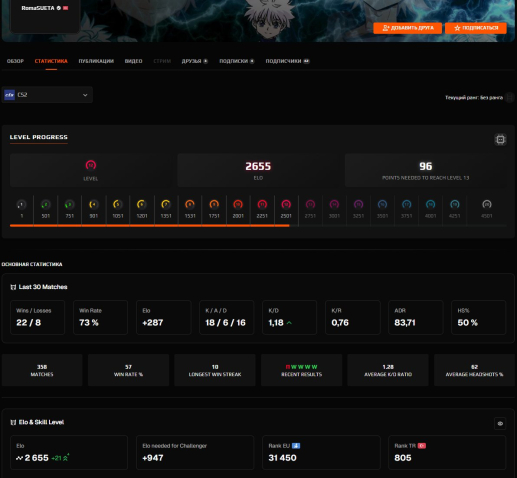This screenshot has width=517, height=478.
Task: Click the Last 30 Matches trophy icon
Action: (13, 287)
